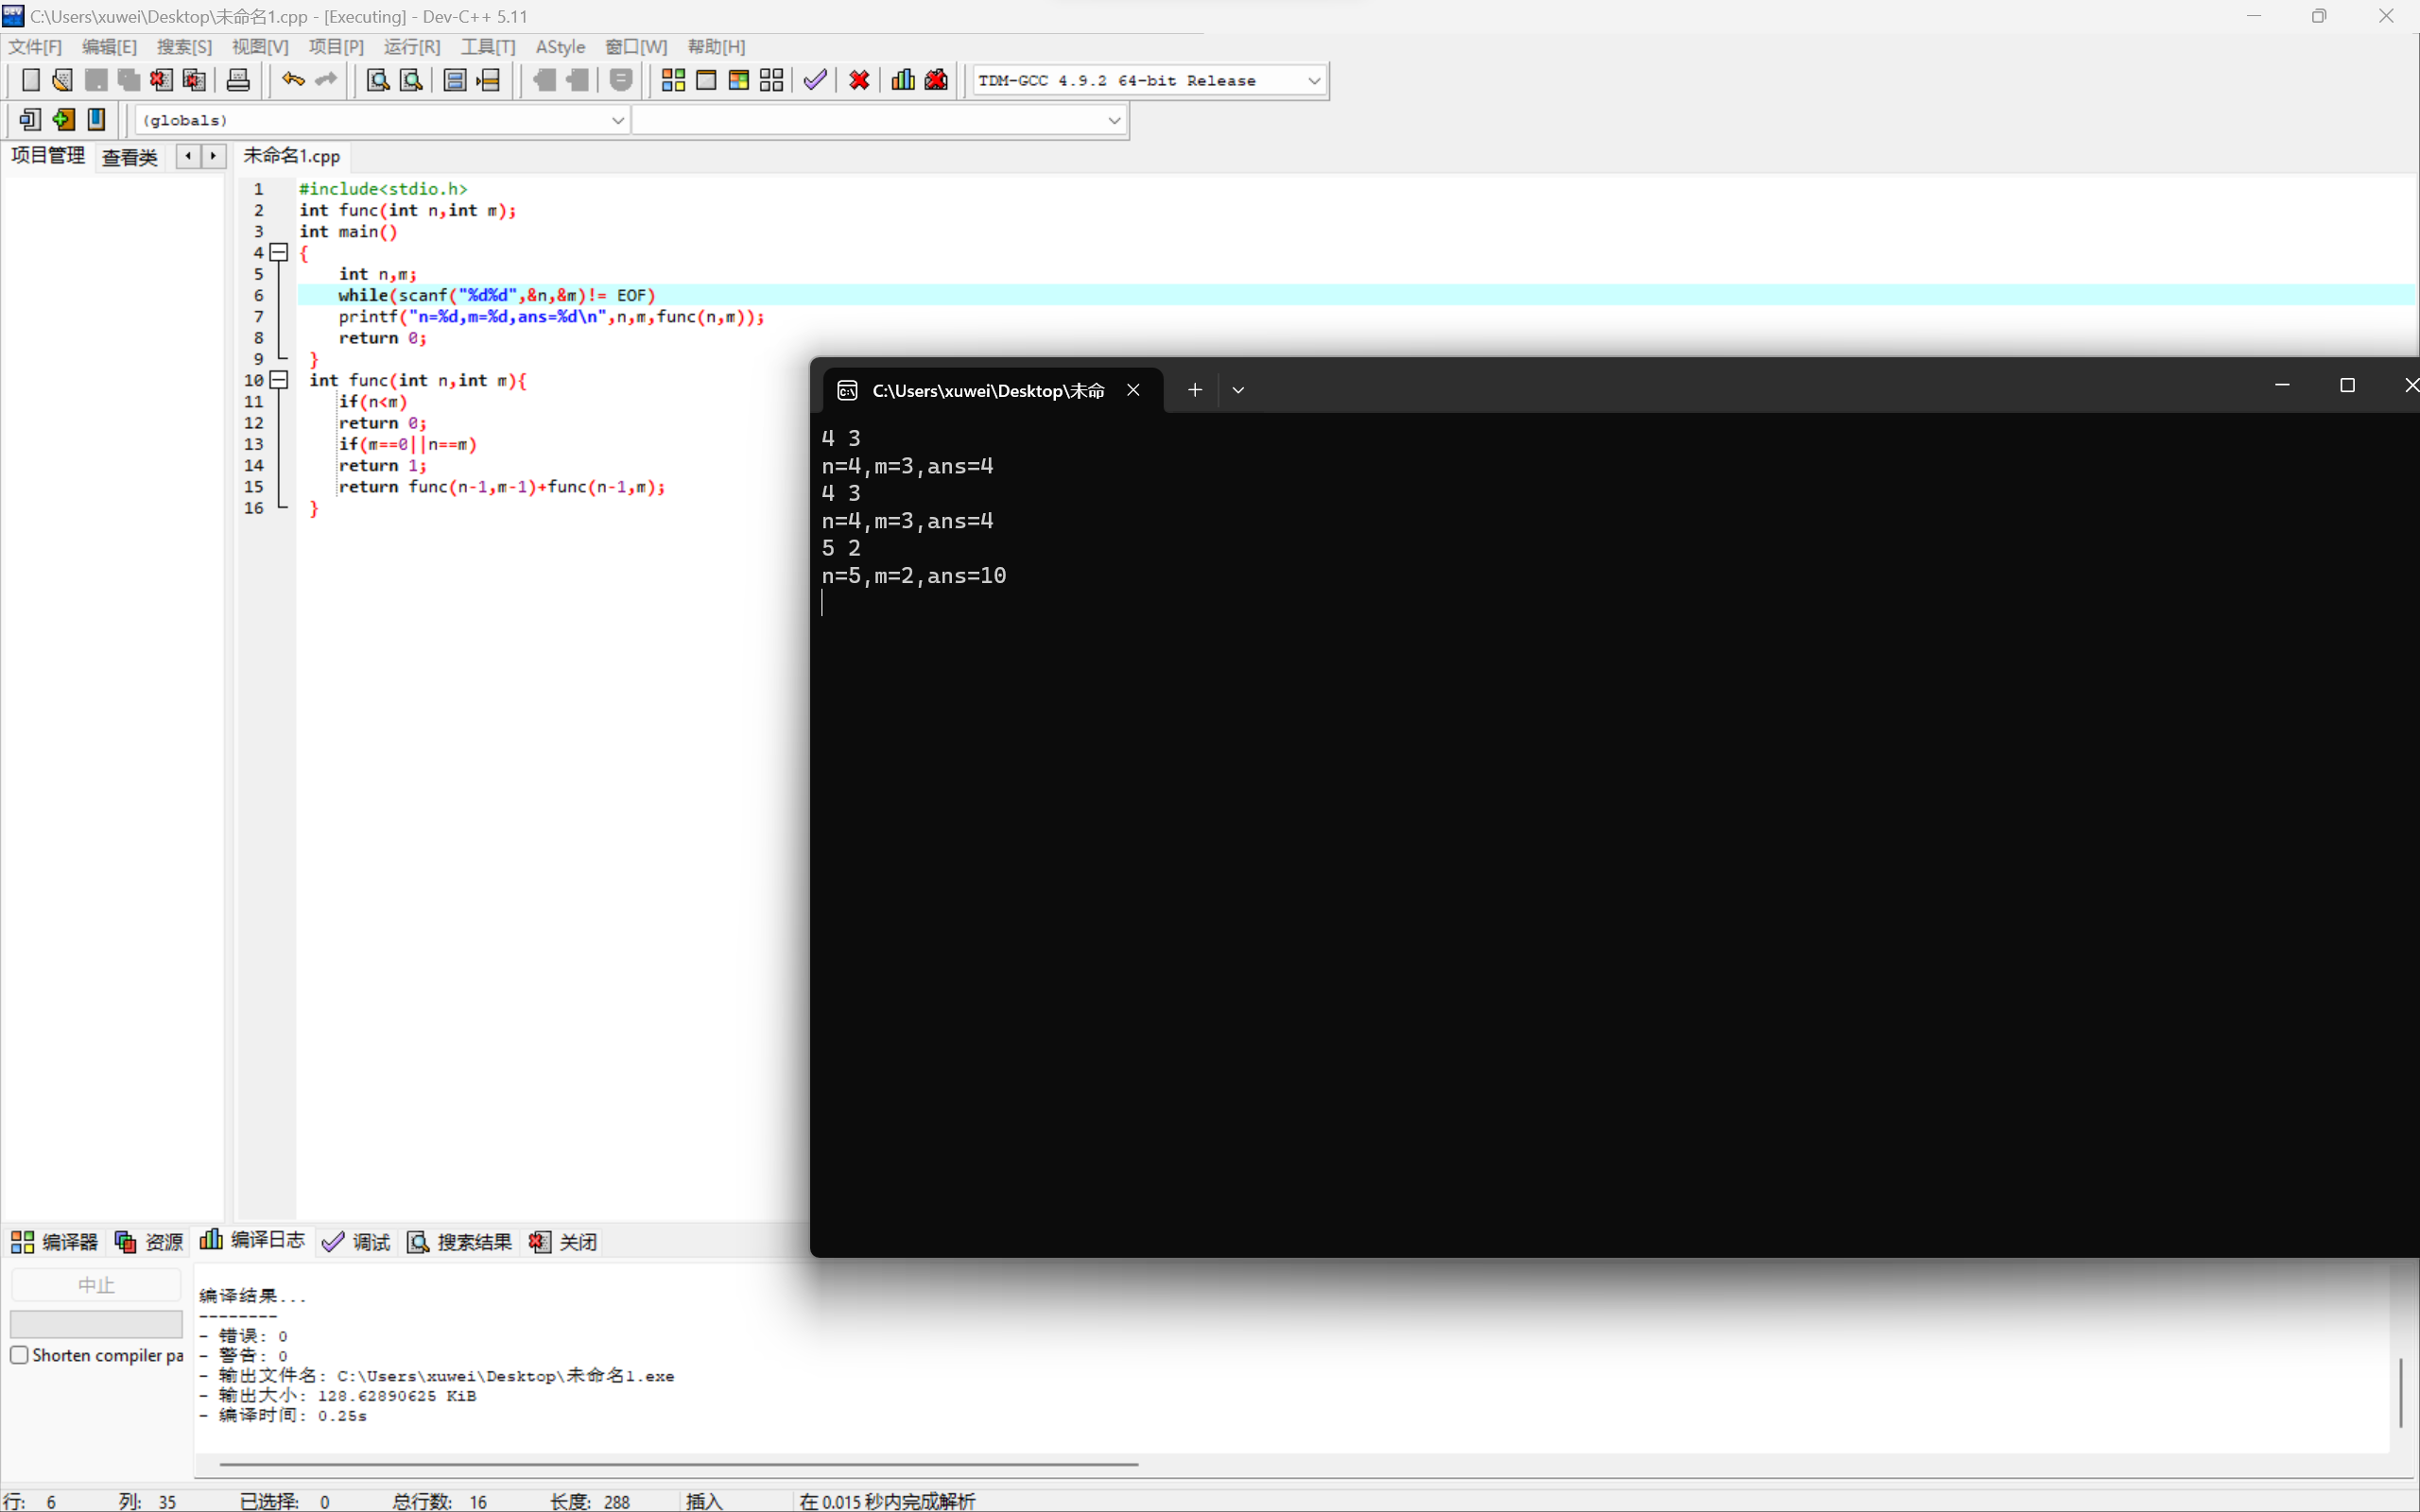The image size is (2420, 1512).
Task: Click the Undo arrow icon
Action: [292, 80]
